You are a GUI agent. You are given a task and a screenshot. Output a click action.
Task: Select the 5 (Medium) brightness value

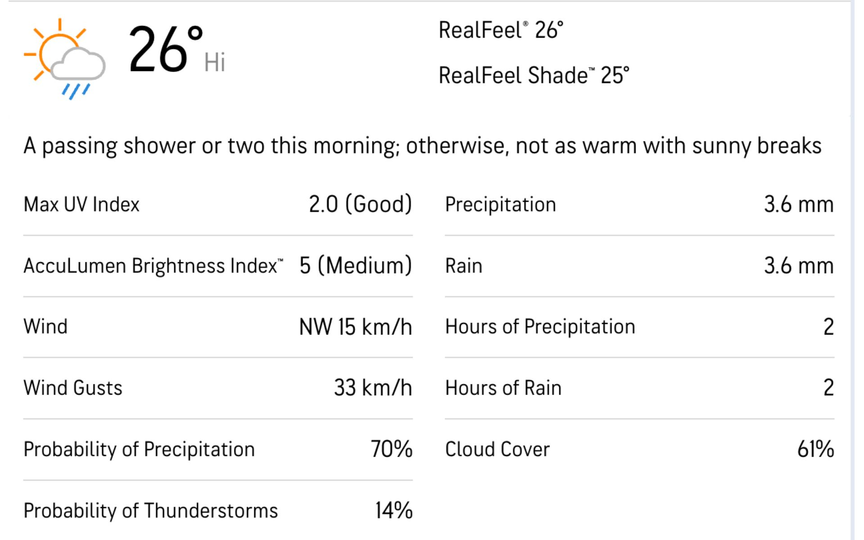(356, 266)
